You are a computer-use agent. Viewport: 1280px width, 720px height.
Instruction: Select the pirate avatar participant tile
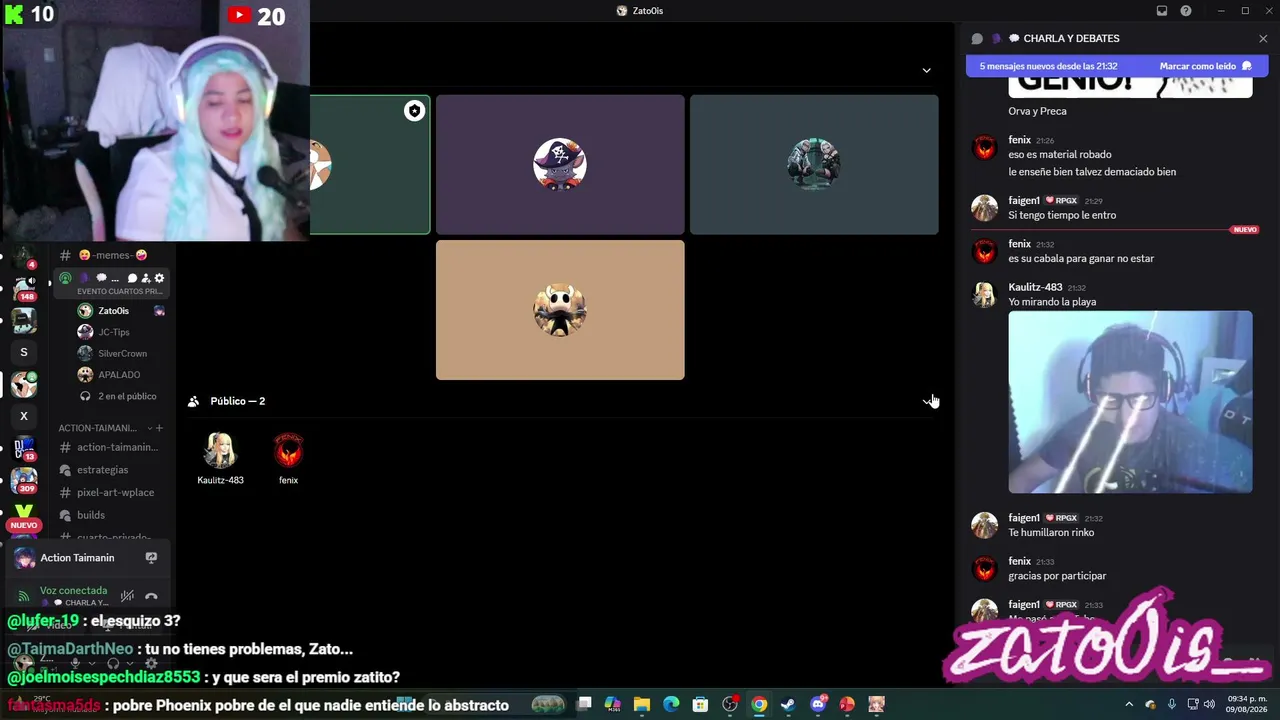(560, 165)
